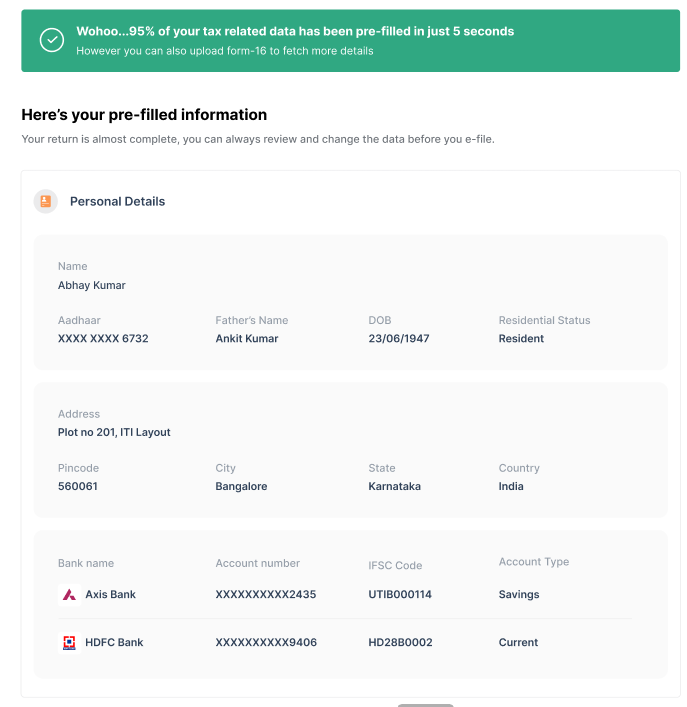Select the address Plot no 201, ITI Layout
The width and height of the screenshot is (687, 707).
tap(114, 433)
